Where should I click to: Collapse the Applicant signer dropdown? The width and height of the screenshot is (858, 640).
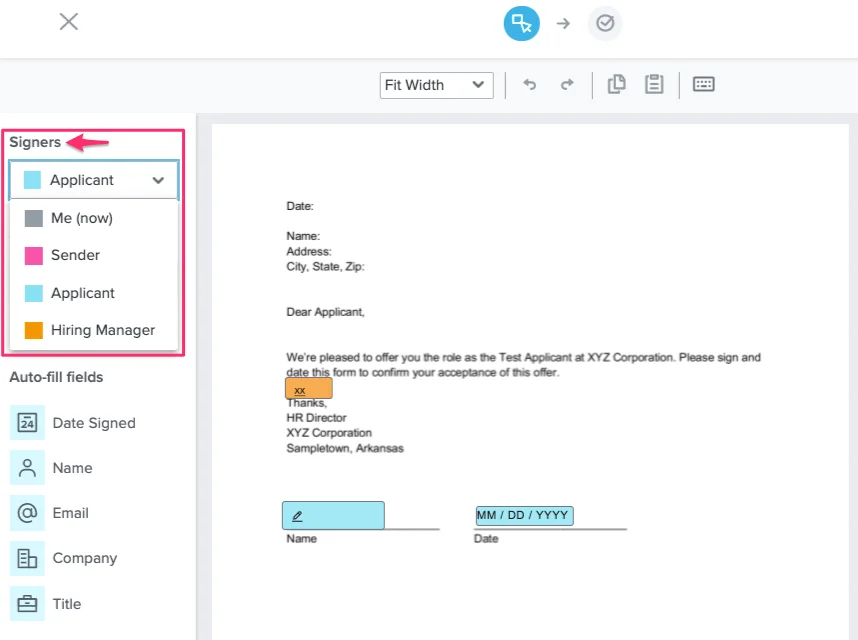pyautogui.click(x=94, y=180)
